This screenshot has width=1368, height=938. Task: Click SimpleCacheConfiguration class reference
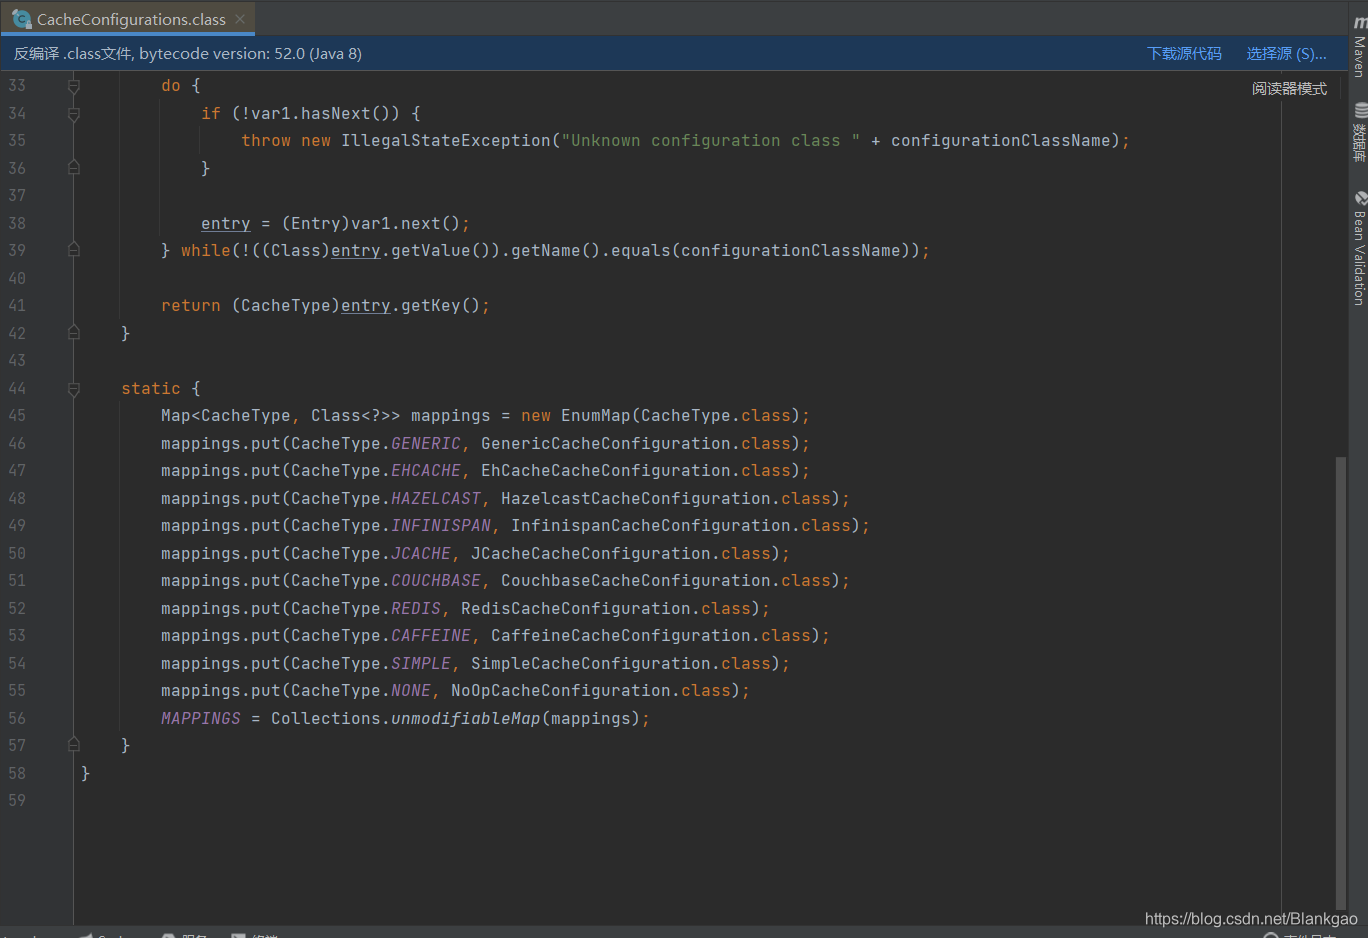click(x=591, y=664)
